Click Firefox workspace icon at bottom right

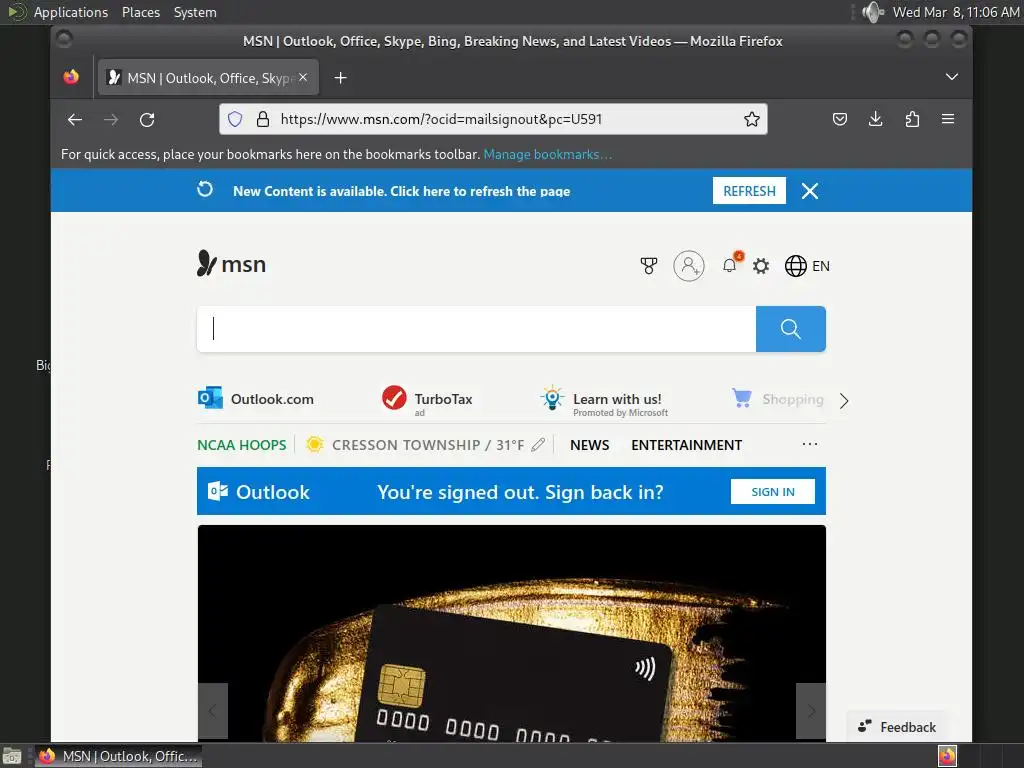pyautogui.click(x=948, y=756)
